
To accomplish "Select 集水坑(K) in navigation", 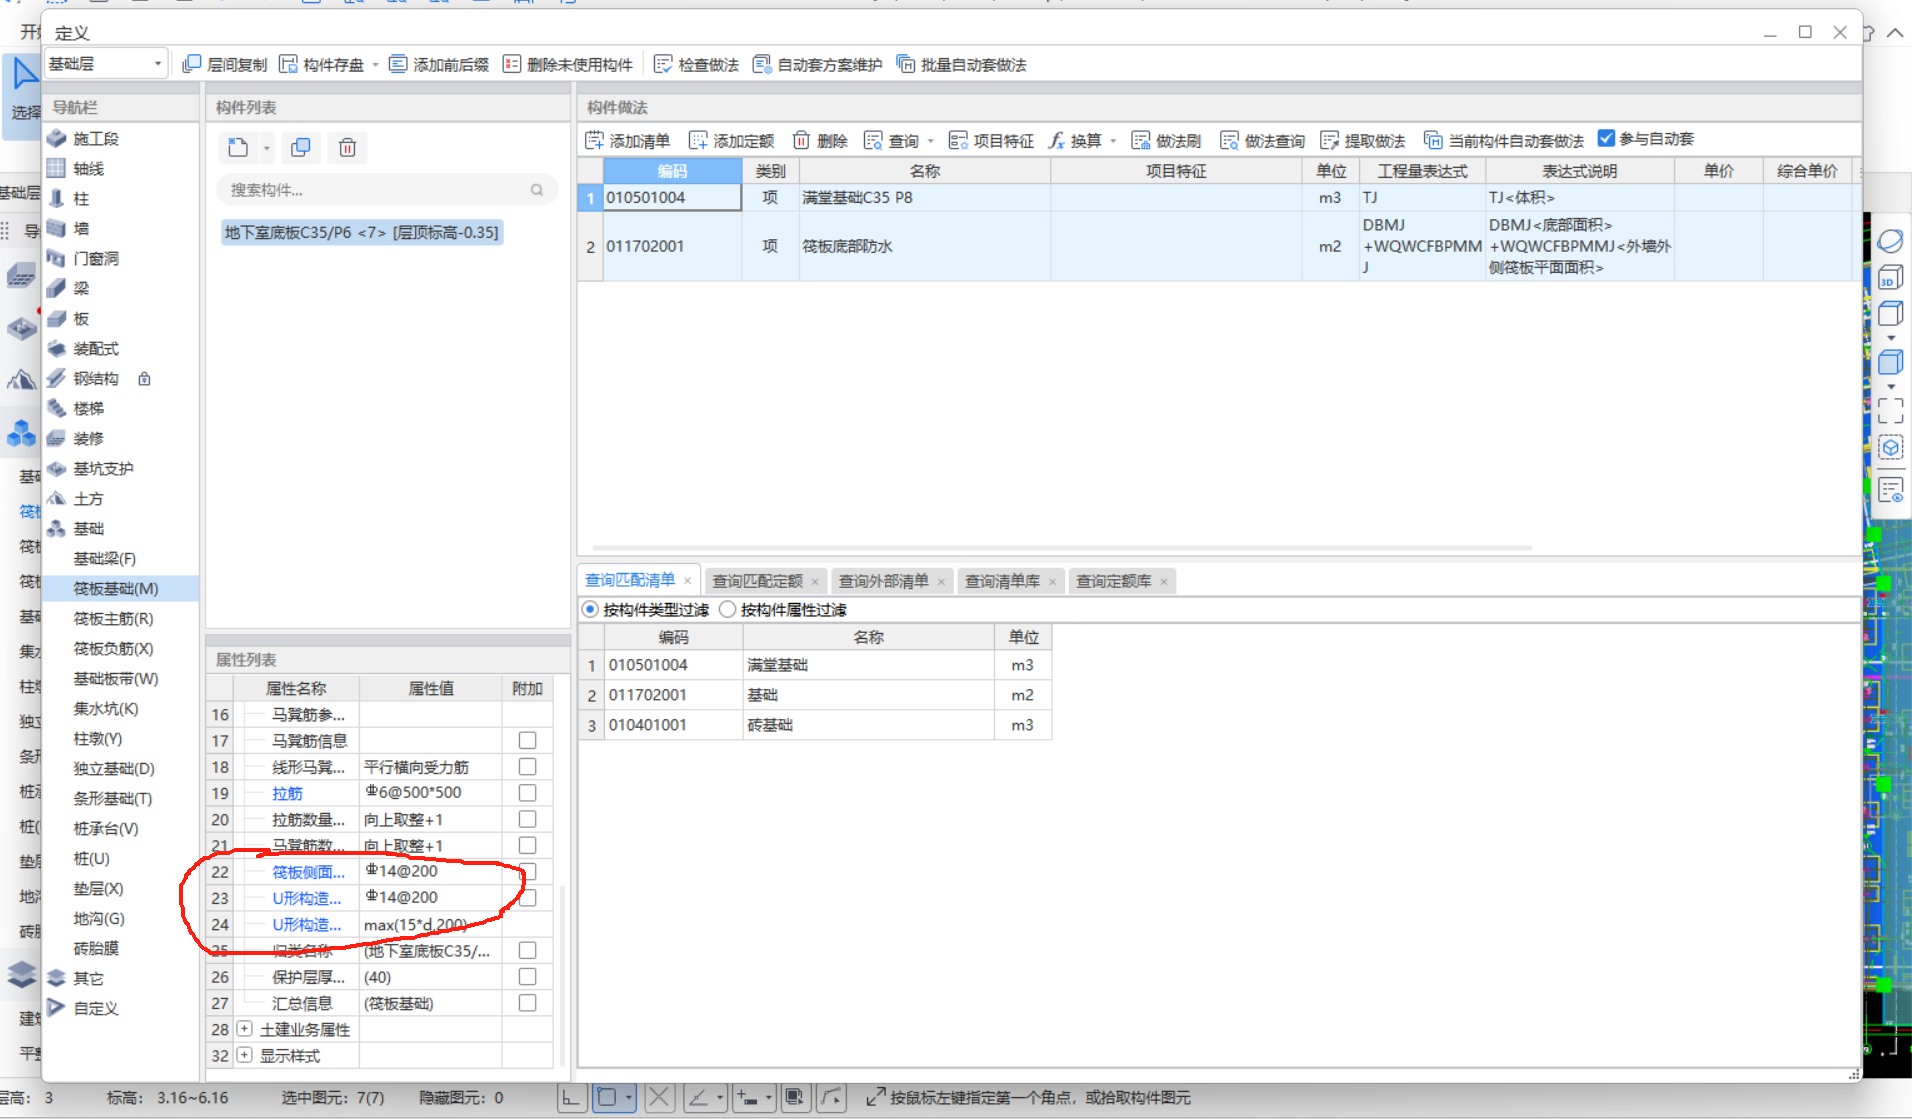I will point(106,708).
